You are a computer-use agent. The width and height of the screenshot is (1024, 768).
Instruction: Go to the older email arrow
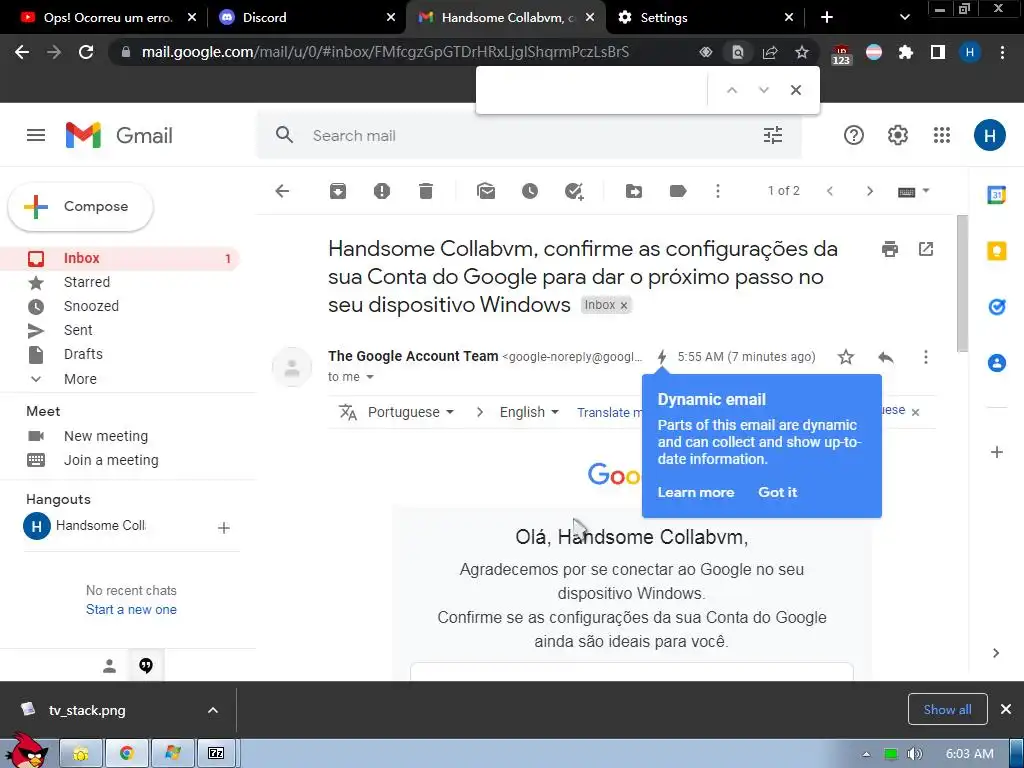pos(869,191)
